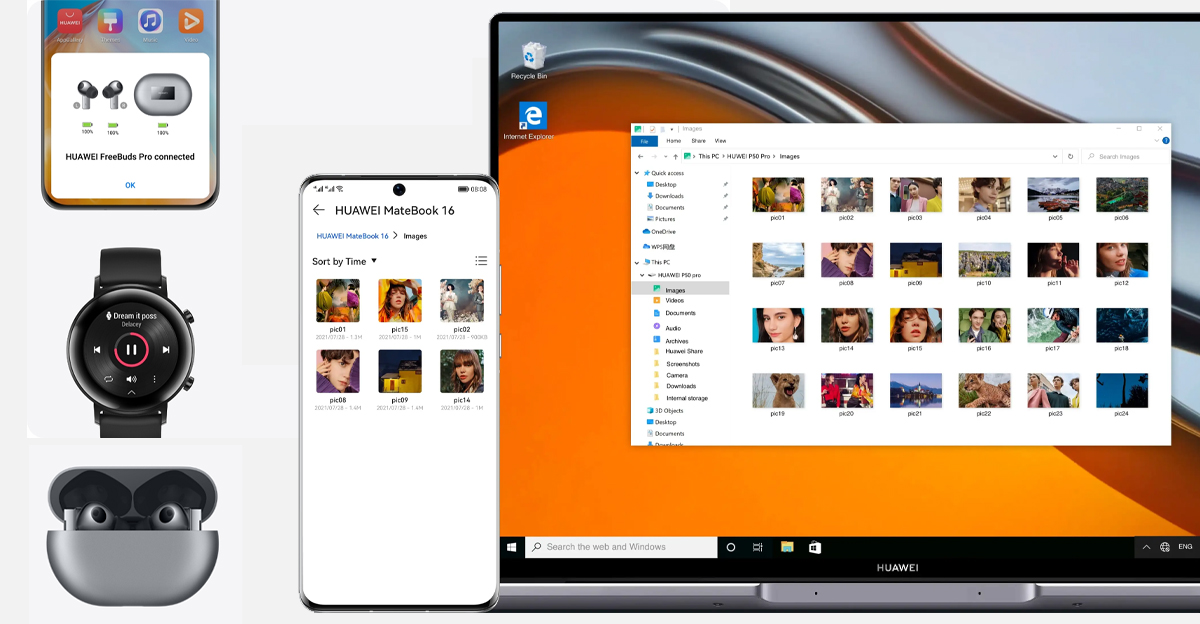Tap the back arrow on phone file manager
1200x624 pixels.
click(319, 210)
